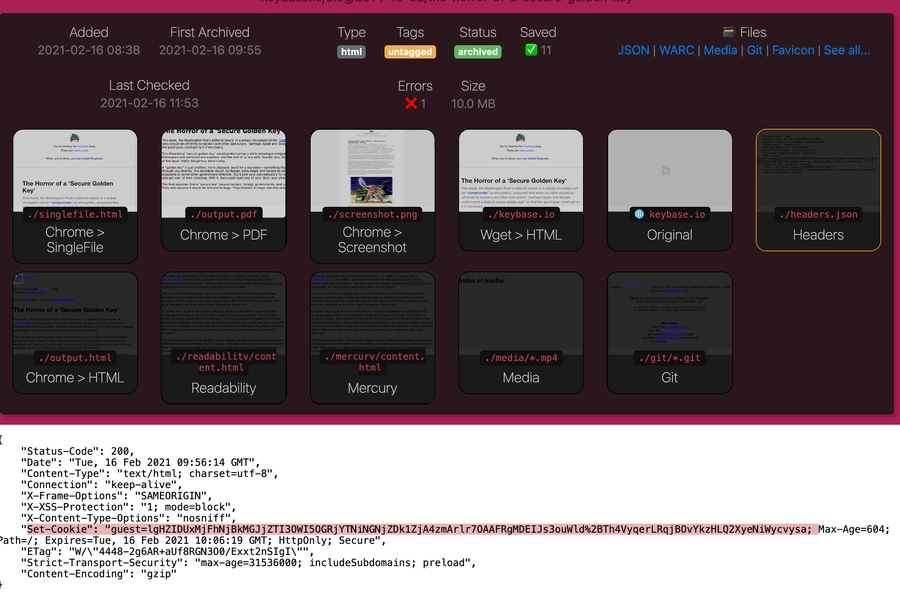Viewport: 900px width, 603px height.
Task: Click the Git link in Files
Action: point(755,50)
